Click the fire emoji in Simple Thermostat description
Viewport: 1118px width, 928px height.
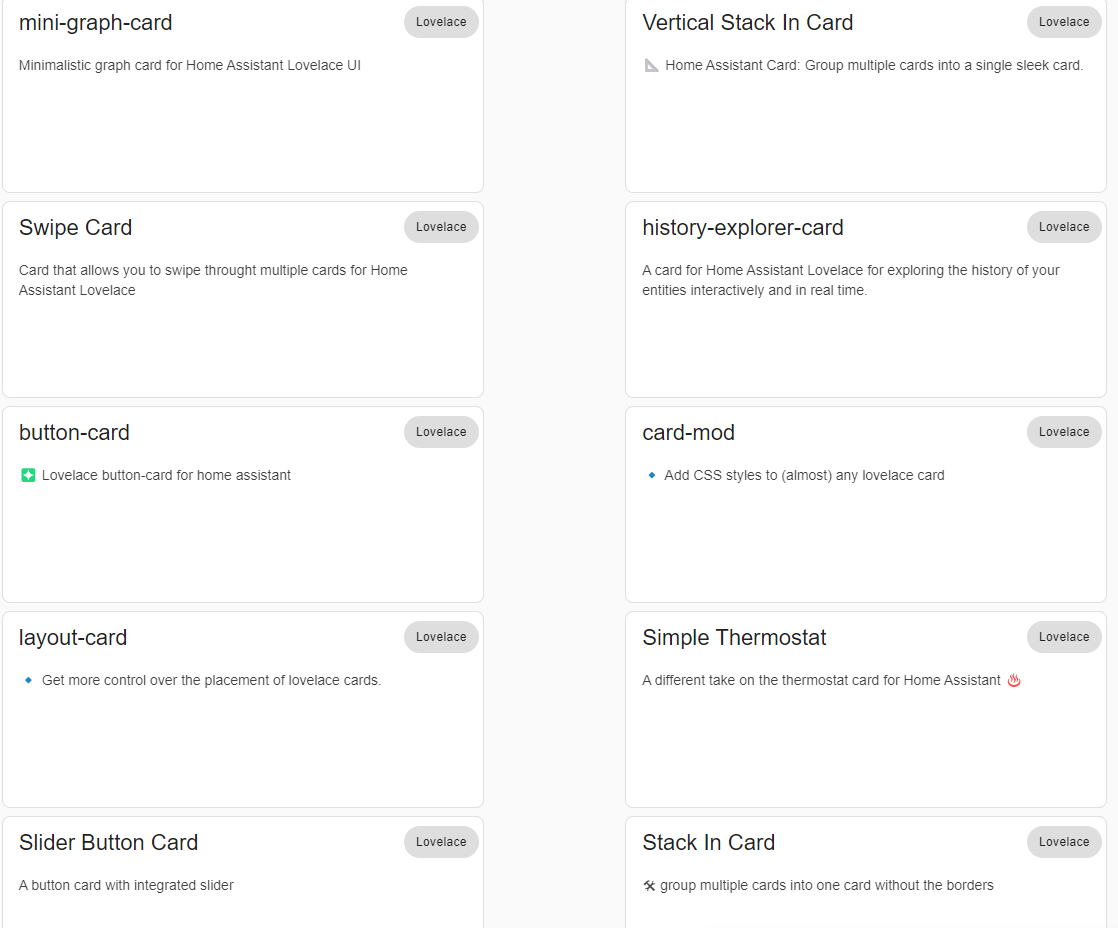pyautogui.click(x=1014, y=680)
